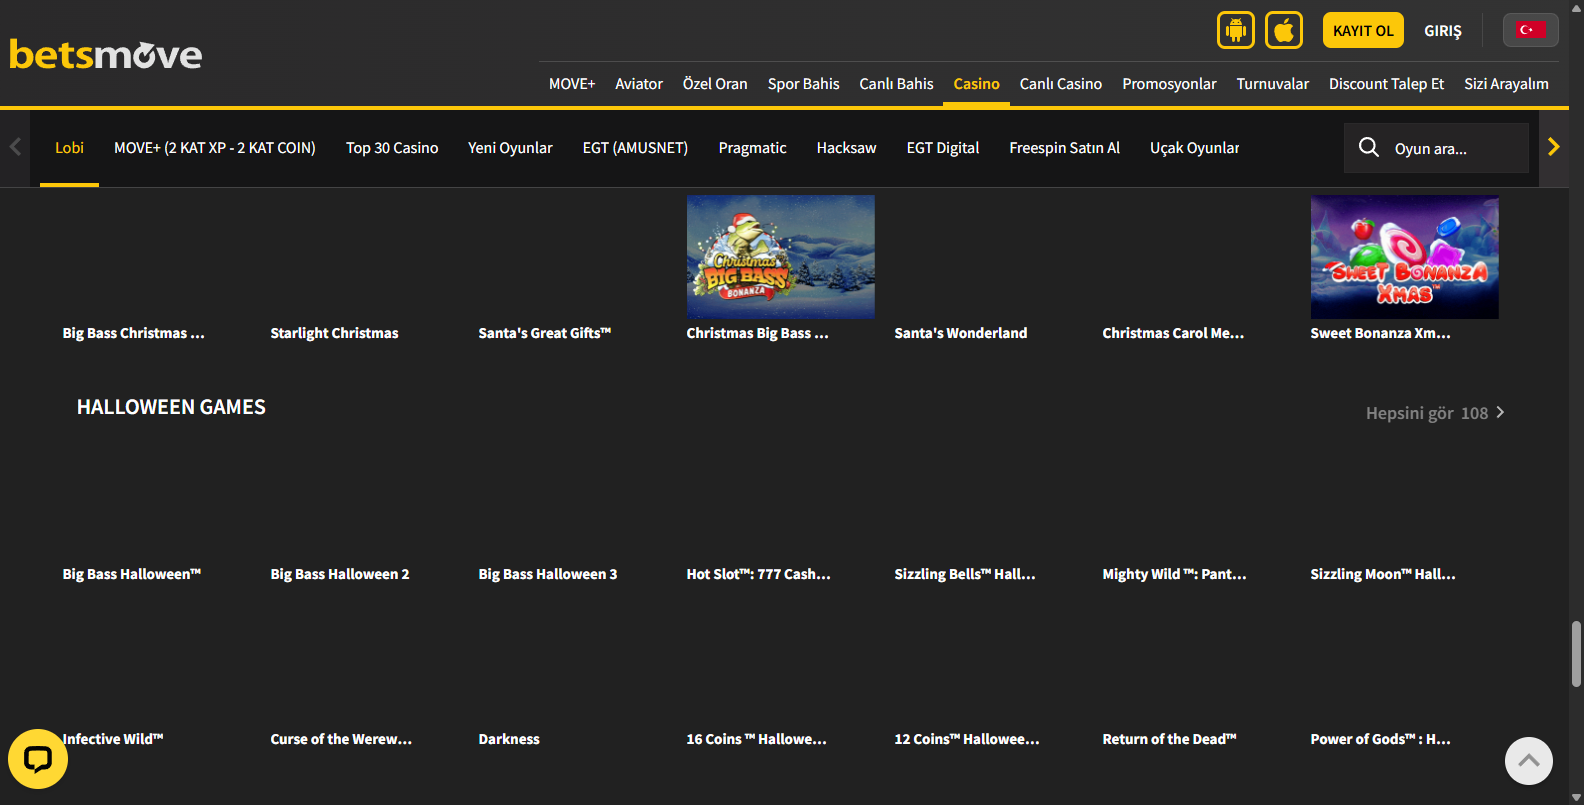
Task: Click the search magnifier icon
Action: (1368, 148)
